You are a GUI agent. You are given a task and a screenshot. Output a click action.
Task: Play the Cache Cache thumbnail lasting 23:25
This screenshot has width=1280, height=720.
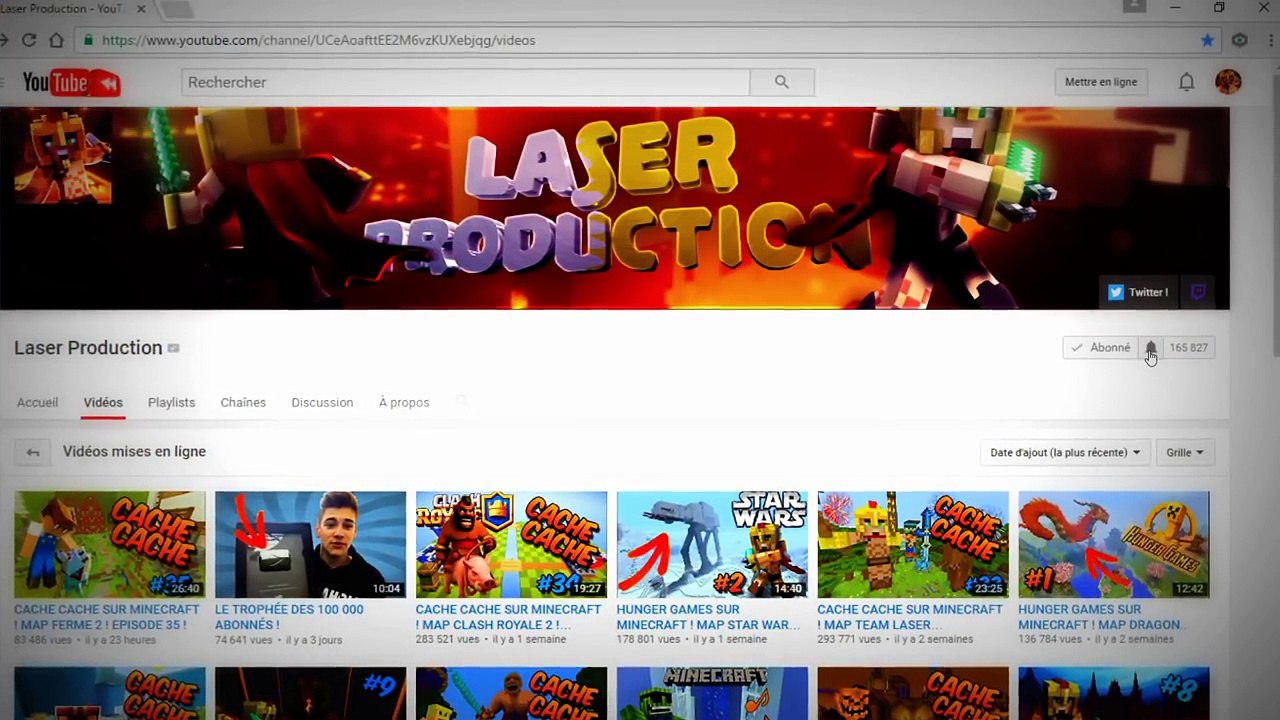coord(913,545)
